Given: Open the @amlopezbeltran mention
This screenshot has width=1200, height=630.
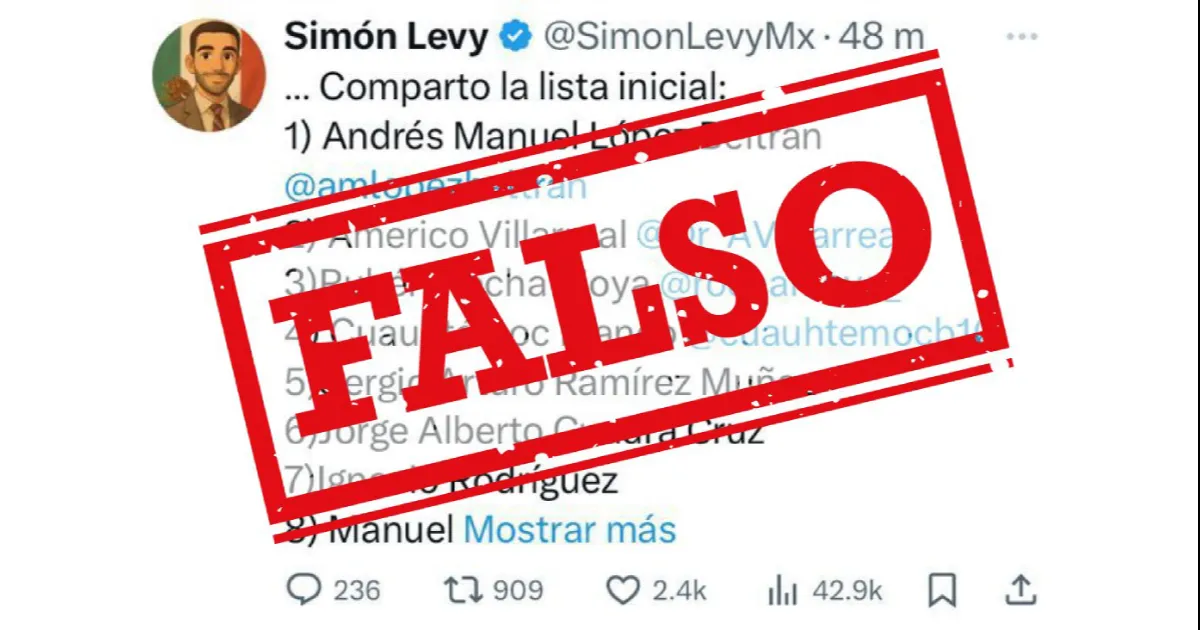Looking at the screenshot, I should click(435, 184).
